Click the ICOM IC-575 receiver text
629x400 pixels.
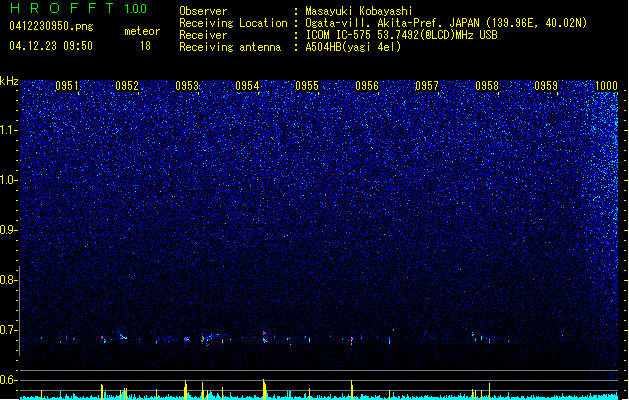(401, 35)
